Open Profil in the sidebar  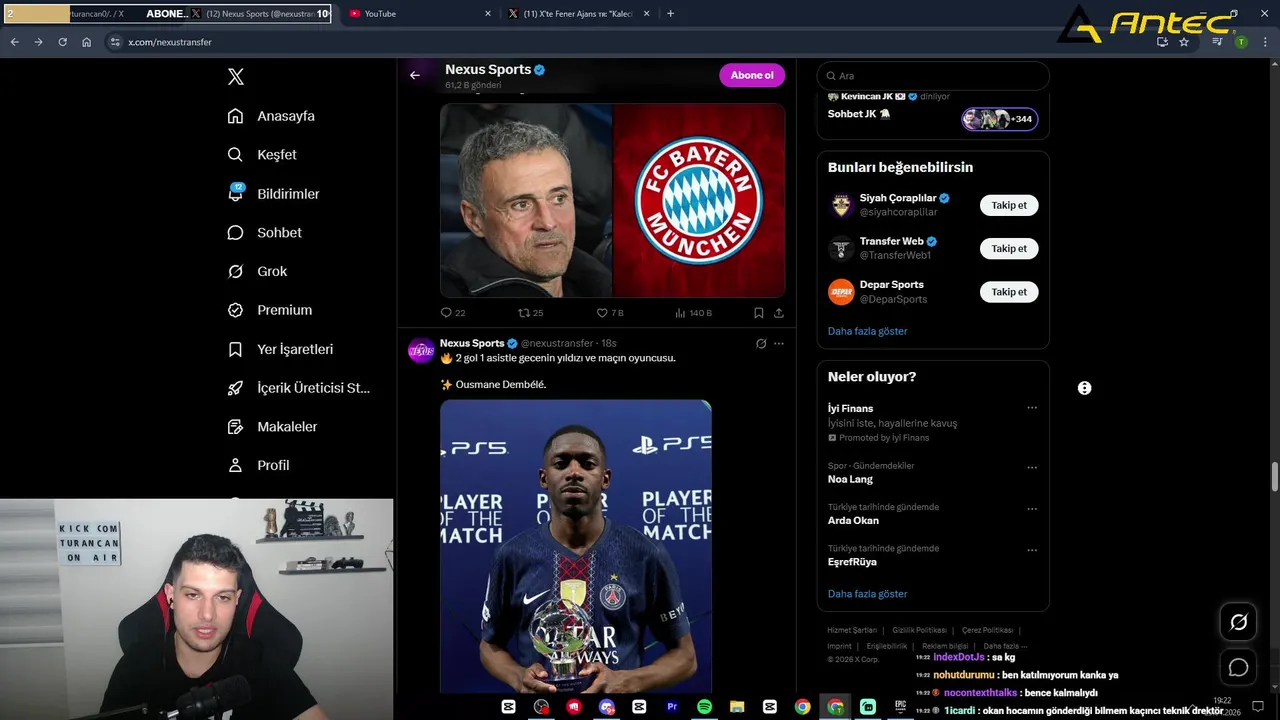coord(258,465)
